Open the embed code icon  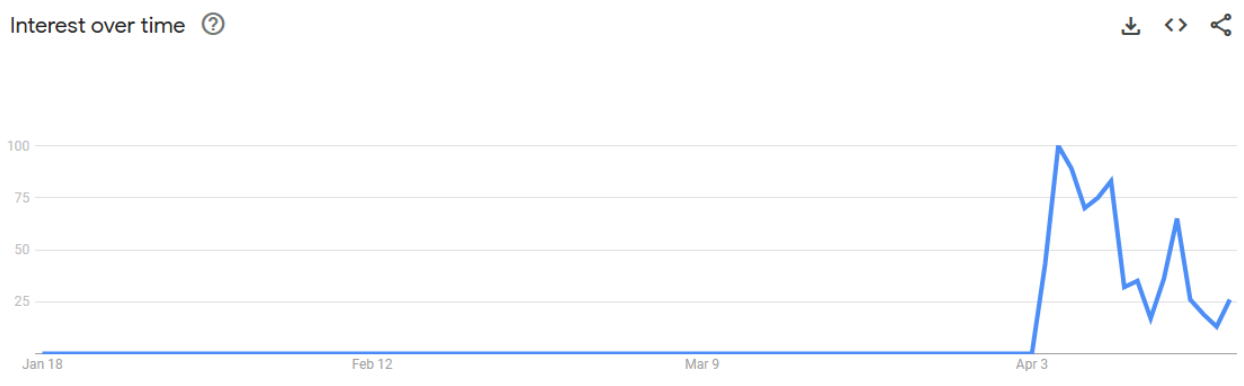pos(1176,26)
